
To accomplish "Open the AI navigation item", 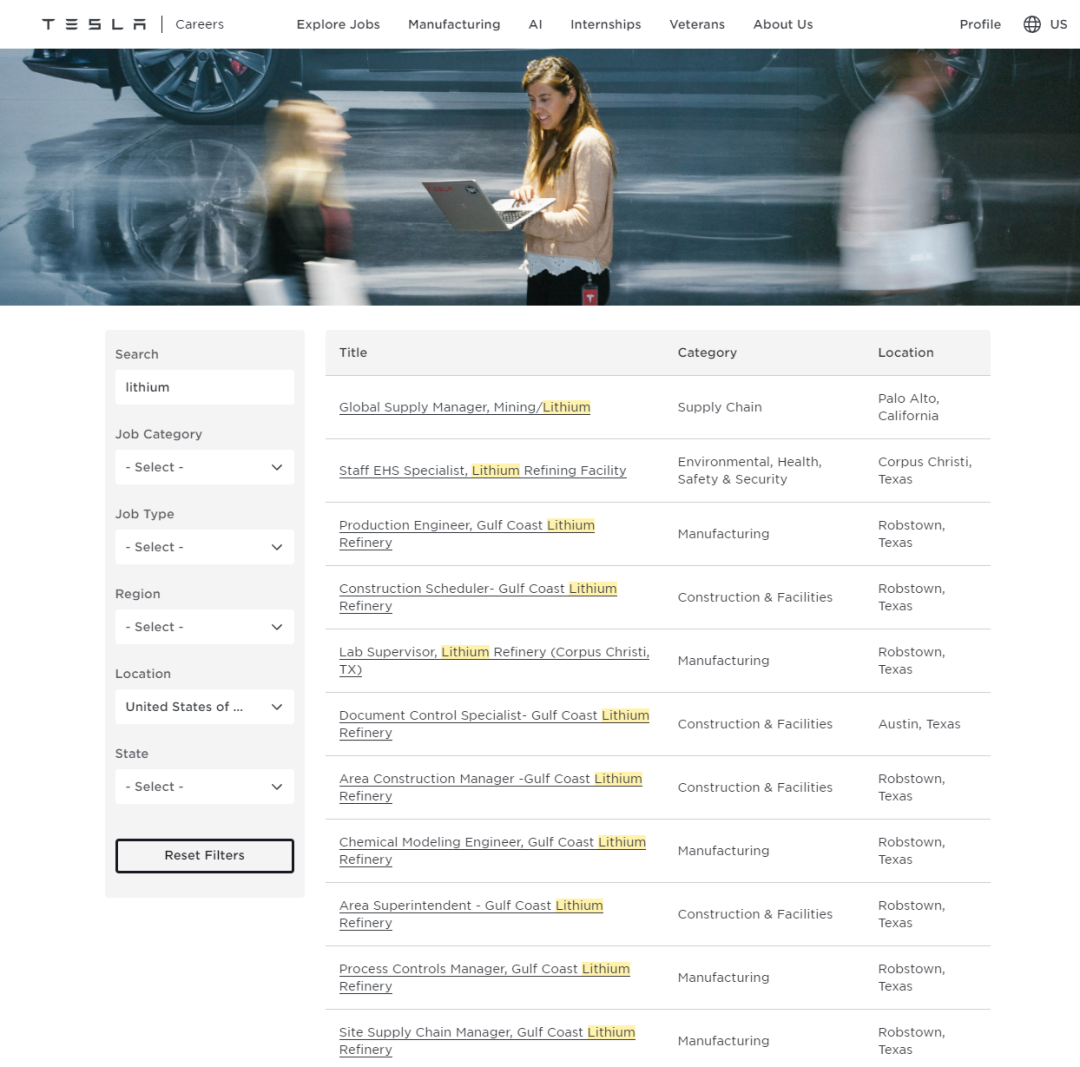I will tap(535, 24).
